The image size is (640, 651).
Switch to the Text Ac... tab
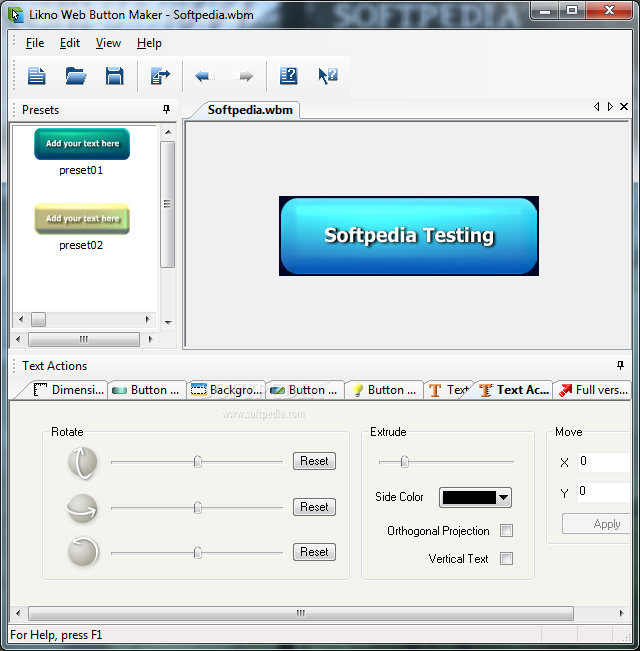[x=514, y=390]
